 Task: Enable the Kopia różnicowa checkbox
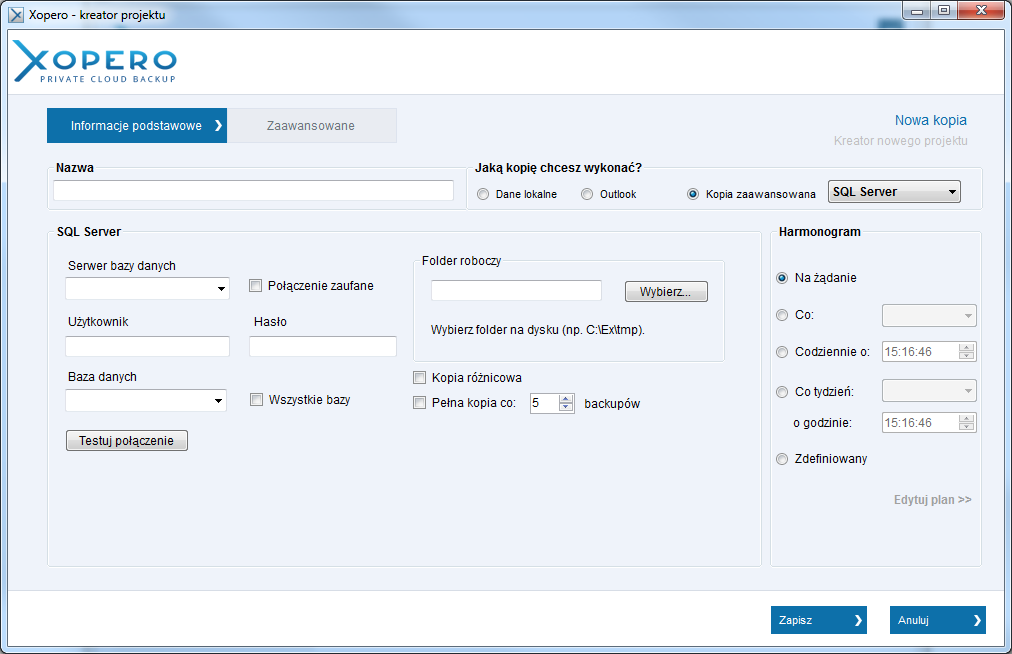point(420,378)
